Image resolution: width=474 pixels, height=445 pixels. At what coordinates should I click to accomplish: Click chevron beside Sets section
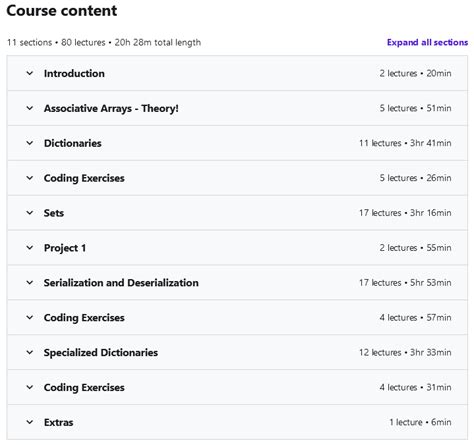coord(30,213)
